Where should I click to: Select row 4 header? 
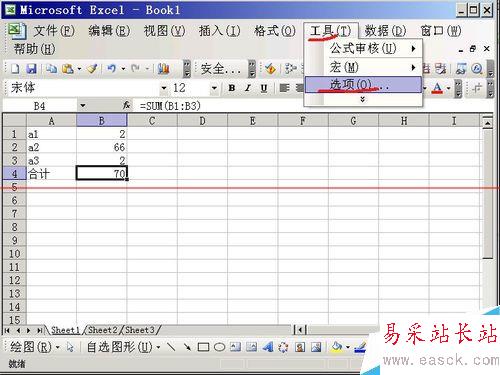pyautogui.click(x=14, y=174)
